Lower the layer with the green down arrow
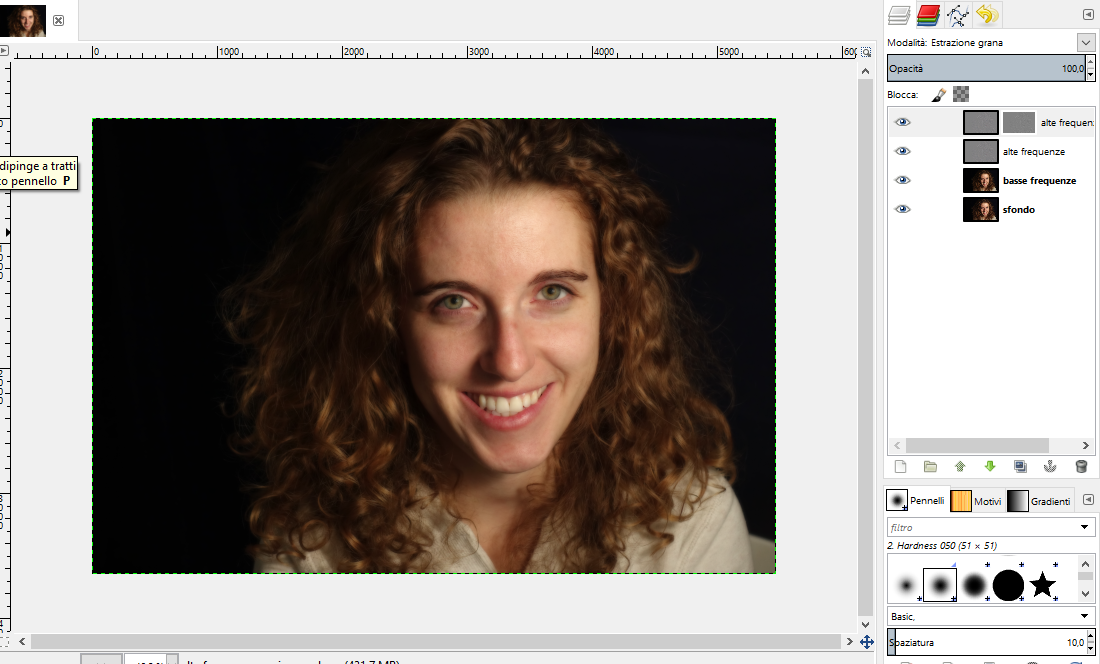 point(990,466)
